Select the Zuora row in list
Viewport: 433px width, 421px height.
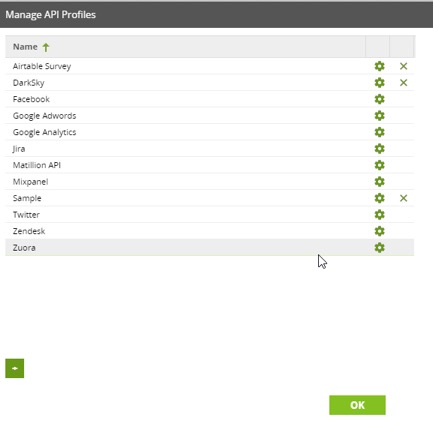point(210,248)
